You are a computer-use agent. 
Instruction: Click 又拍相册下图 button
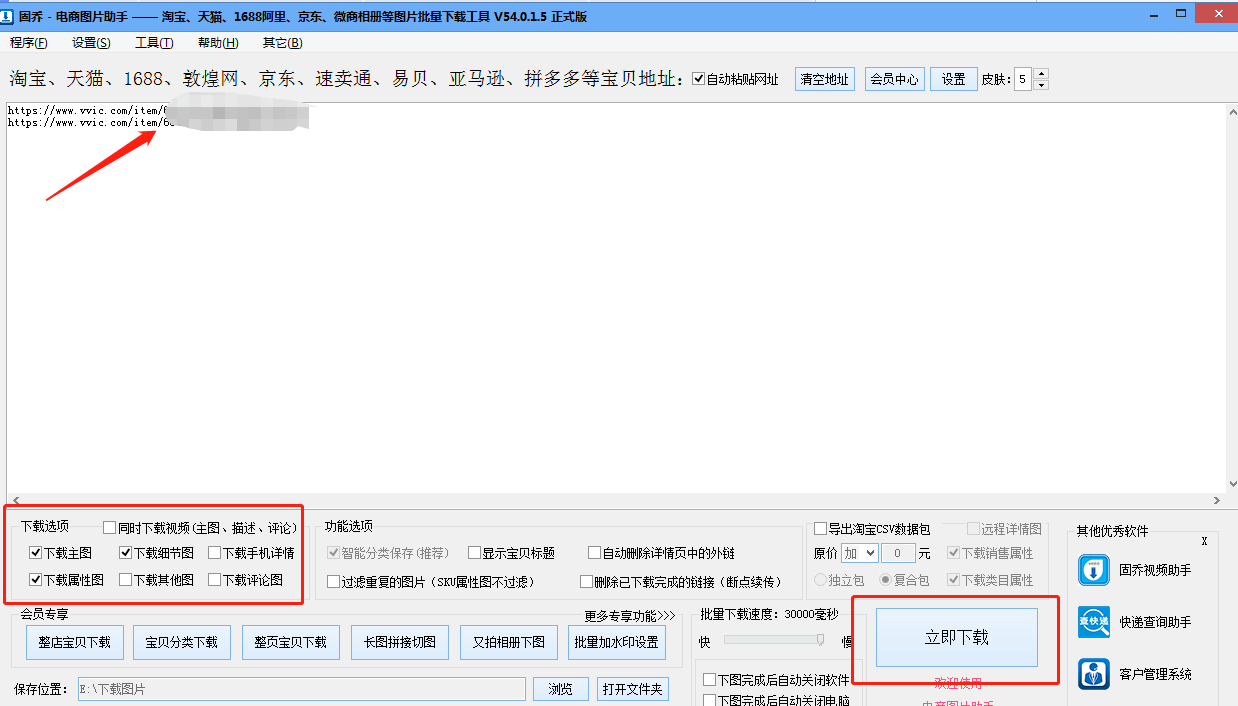click(509, 642)
